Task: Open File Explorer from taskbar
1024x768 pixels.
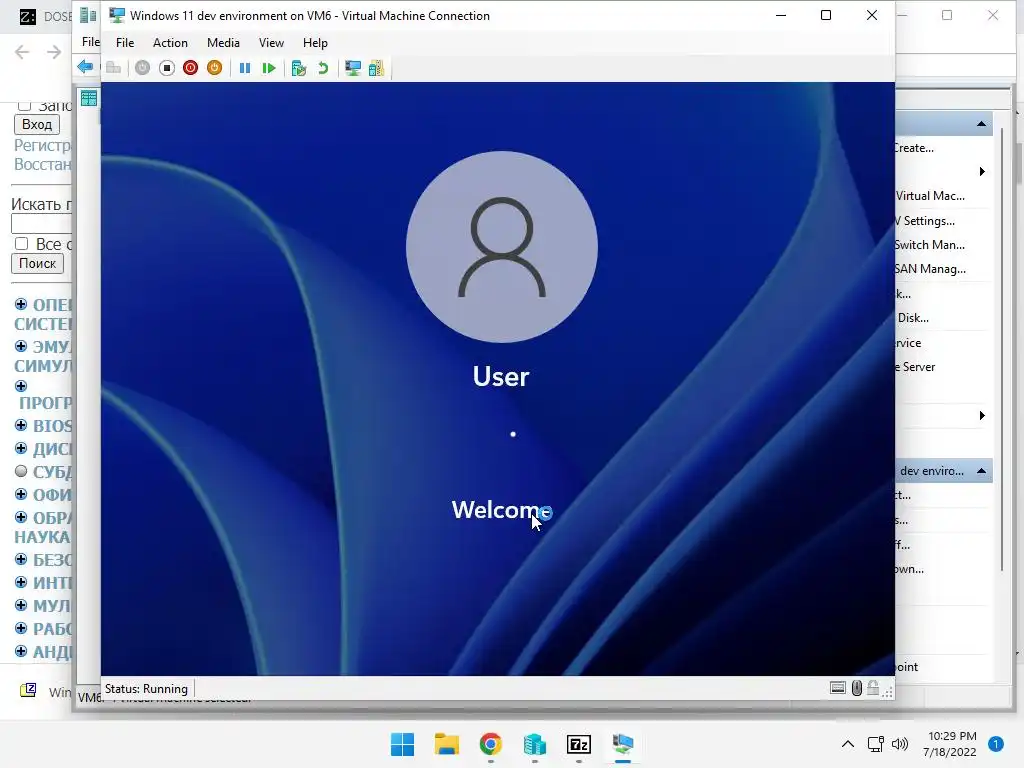Action: [x=447, y=744]
